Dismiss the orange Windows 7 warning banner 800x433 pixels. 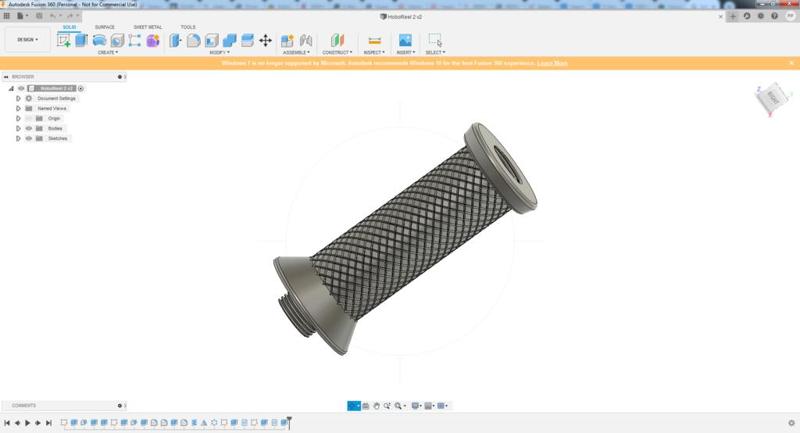[x=791, y=63]
